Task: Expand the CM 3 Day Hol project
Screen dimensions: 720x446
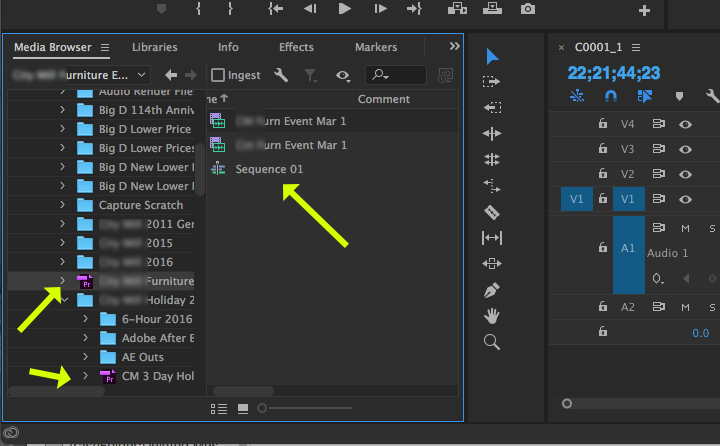Action: tap(85, 375)
